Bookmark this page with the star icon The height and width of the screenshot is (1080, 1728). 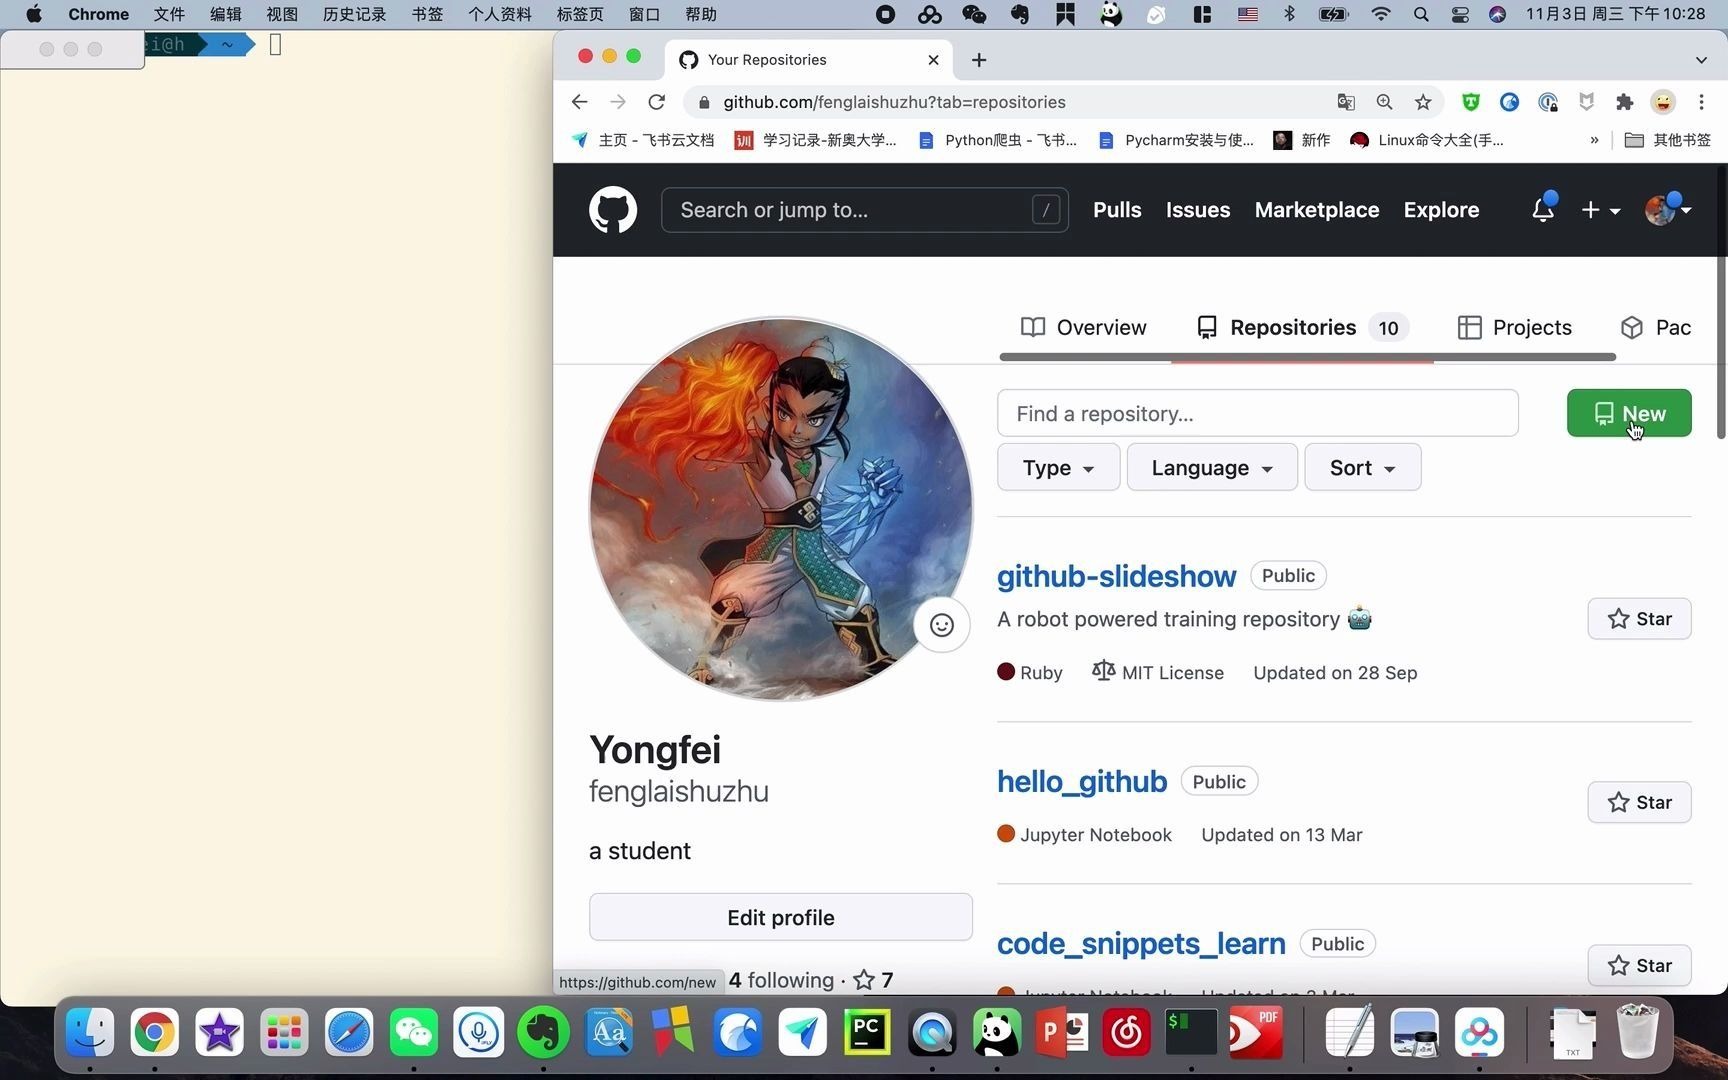[1423, 102]
